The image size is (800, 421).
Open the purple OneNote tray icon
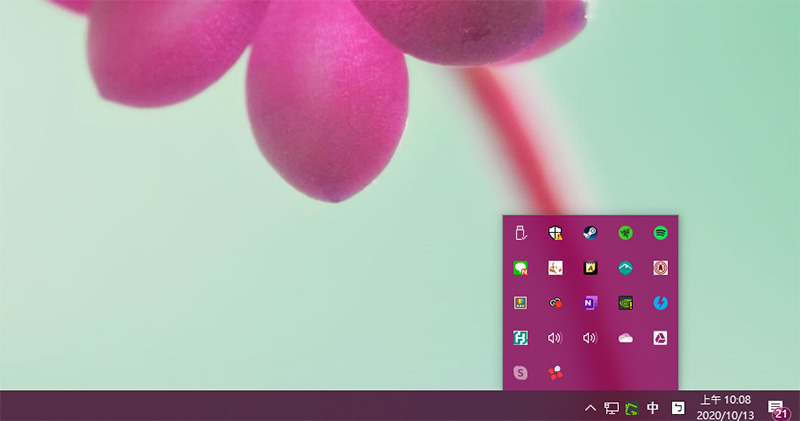[x=590, y=302]
